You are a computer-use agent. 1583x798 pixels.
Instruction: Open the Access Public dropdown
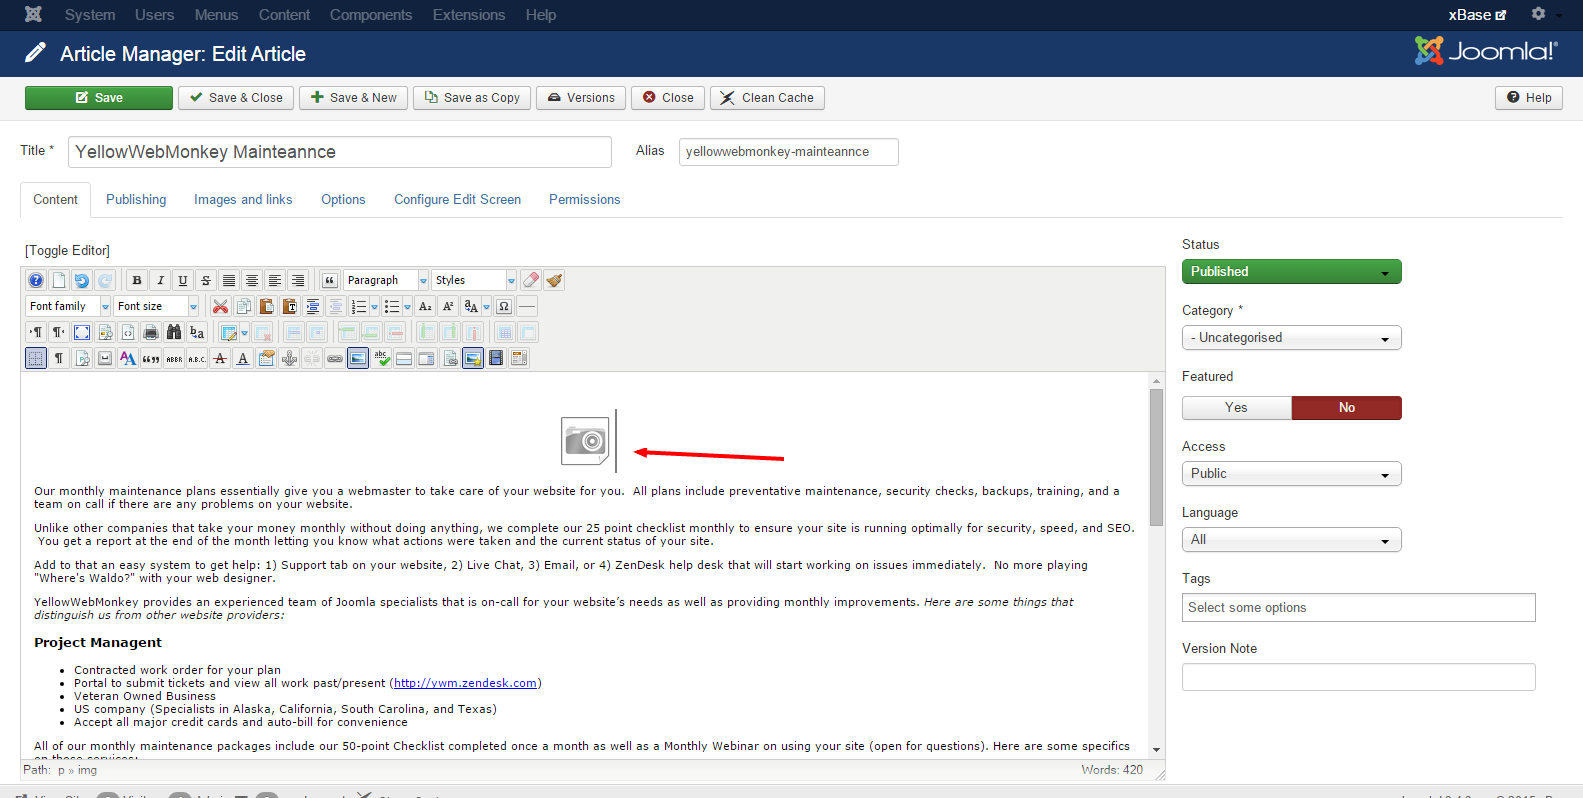click(1291, 474)
